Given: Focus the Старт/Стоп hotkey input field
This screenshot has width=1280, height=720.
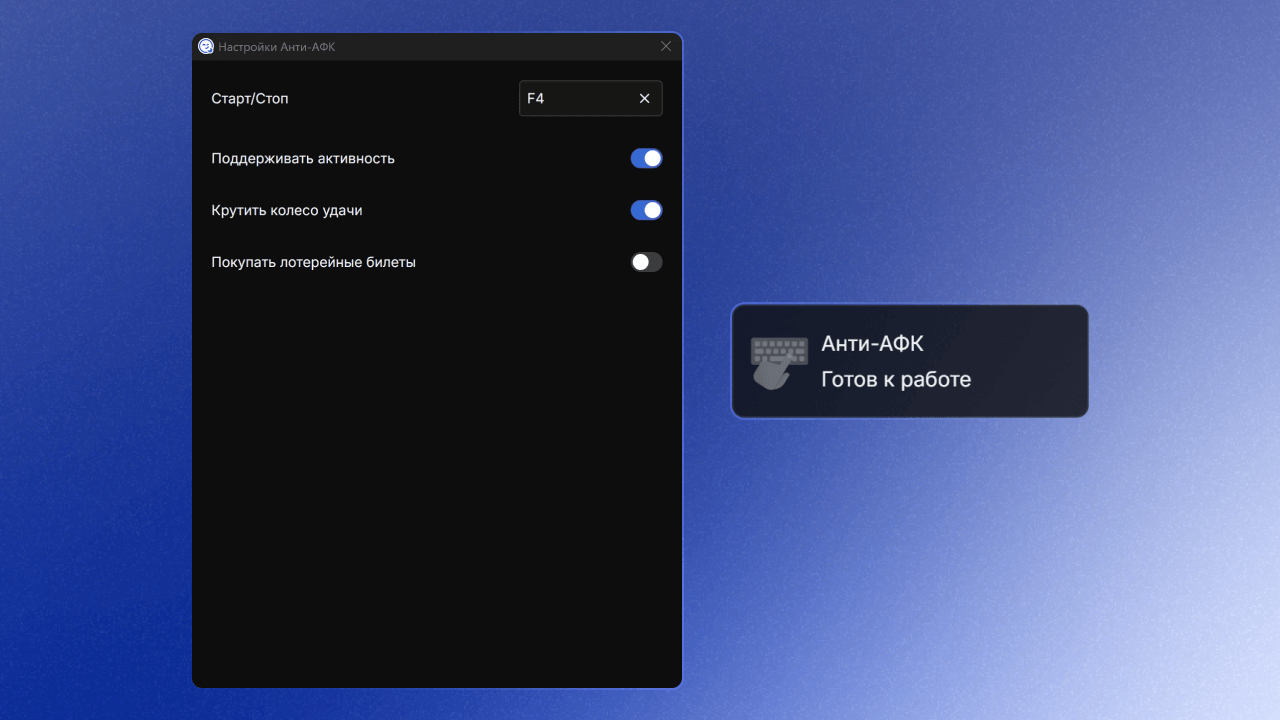Looking at the screenshot, I should click(x=580, y=99).
